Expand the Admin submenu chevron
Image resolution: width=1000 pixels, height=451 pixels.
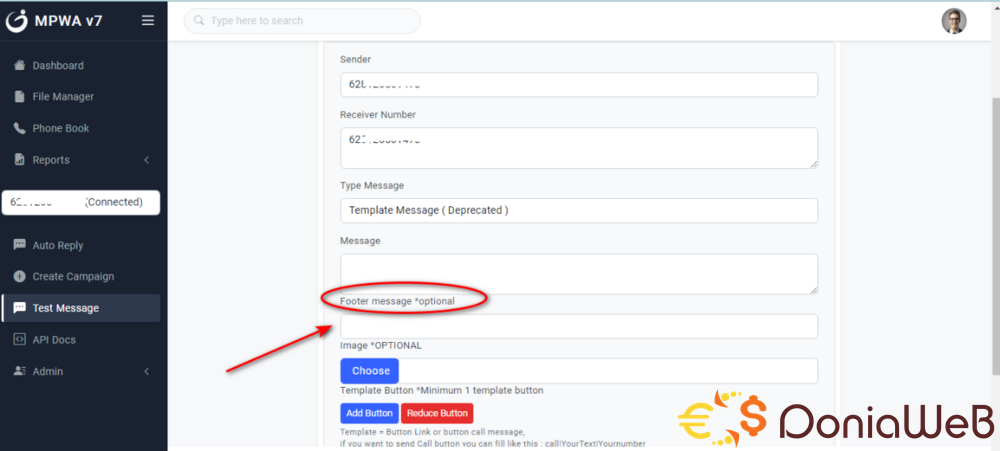tap(146, 371)
